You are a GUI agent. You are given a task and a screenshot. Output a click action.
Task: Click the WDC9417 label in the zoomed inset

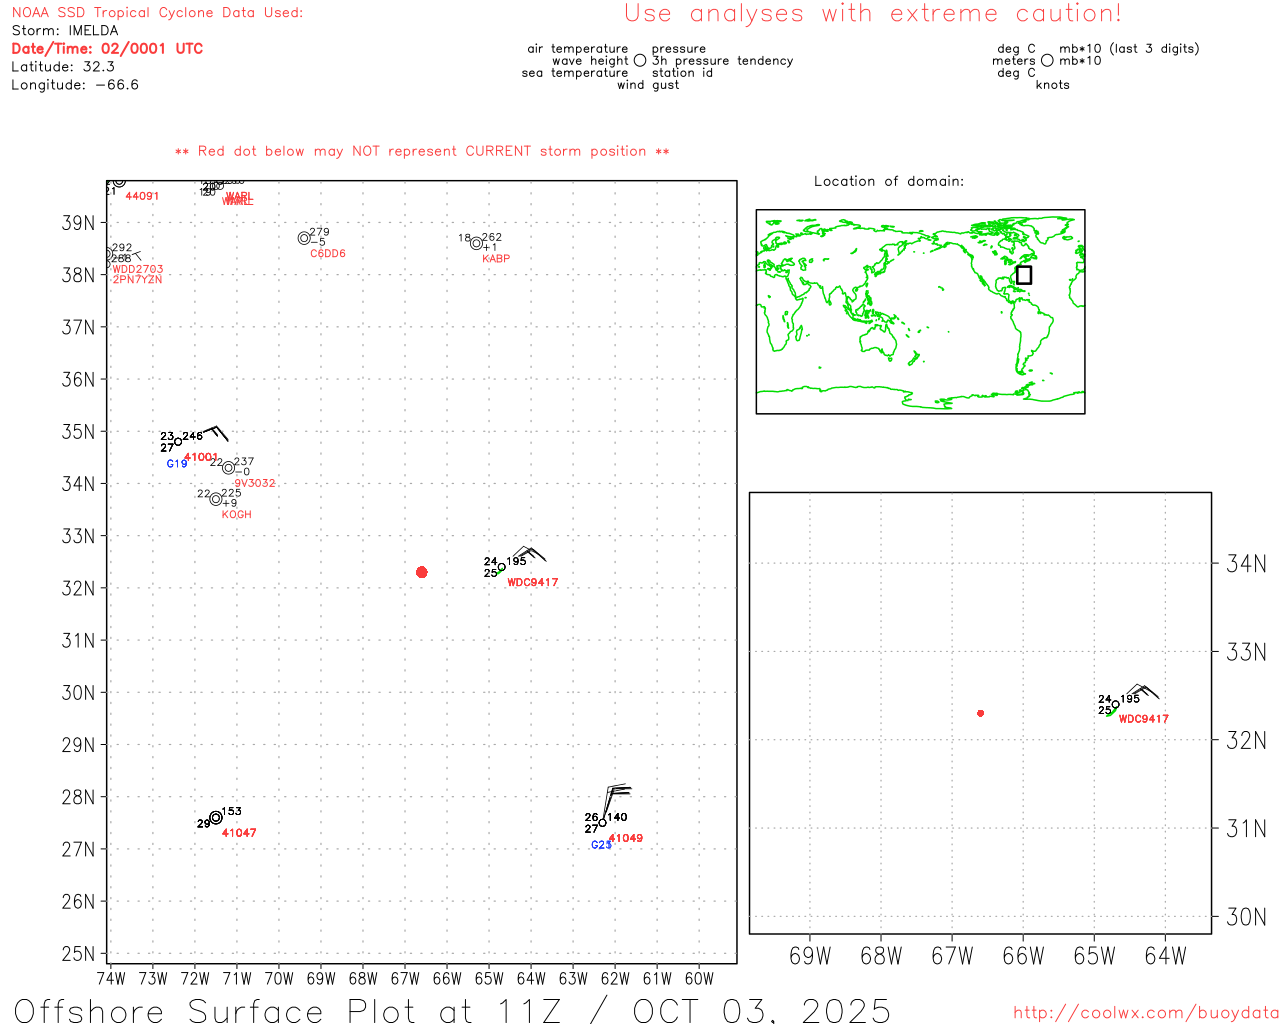click(1143, 719)
